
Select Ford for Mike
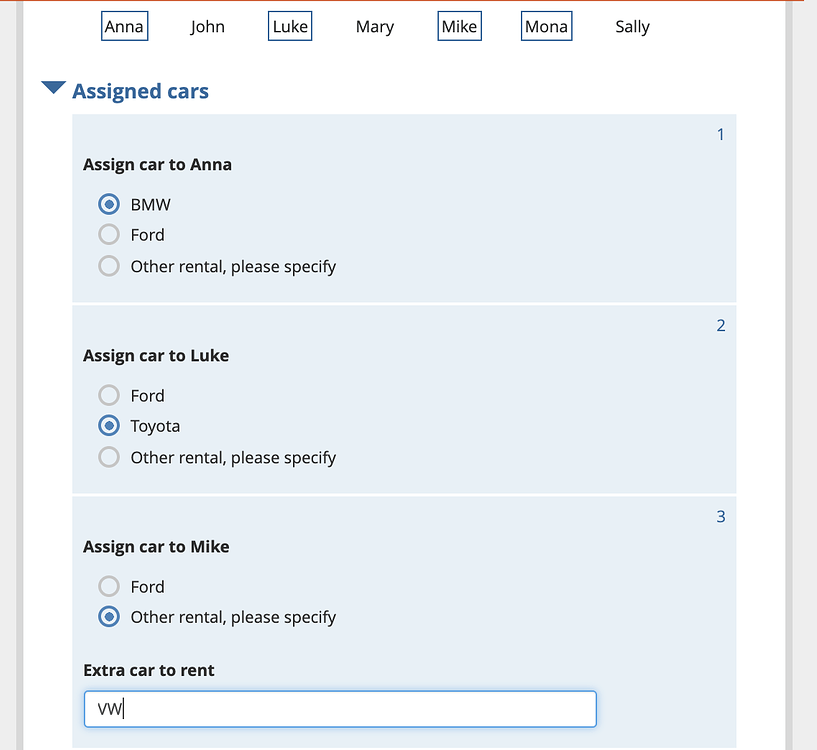[108, 586]
